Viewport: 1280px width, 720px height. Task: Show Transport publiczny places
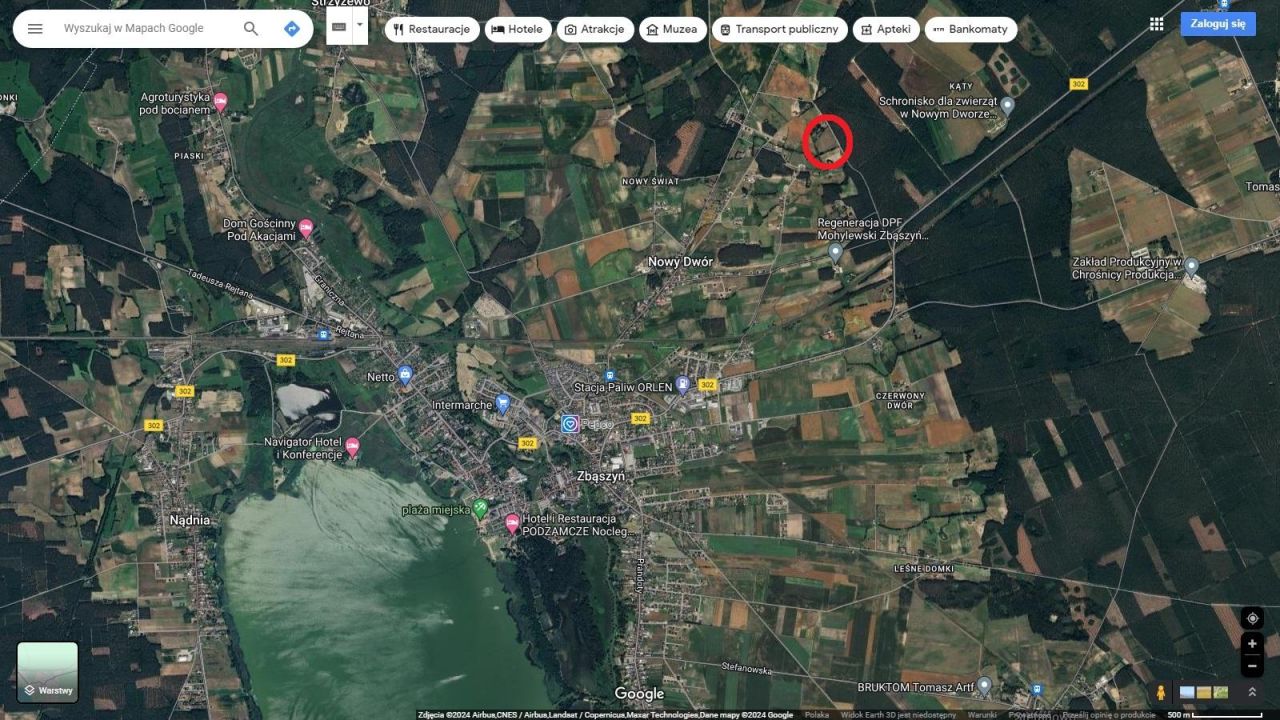pyautogui.click(x=780, y=29)
